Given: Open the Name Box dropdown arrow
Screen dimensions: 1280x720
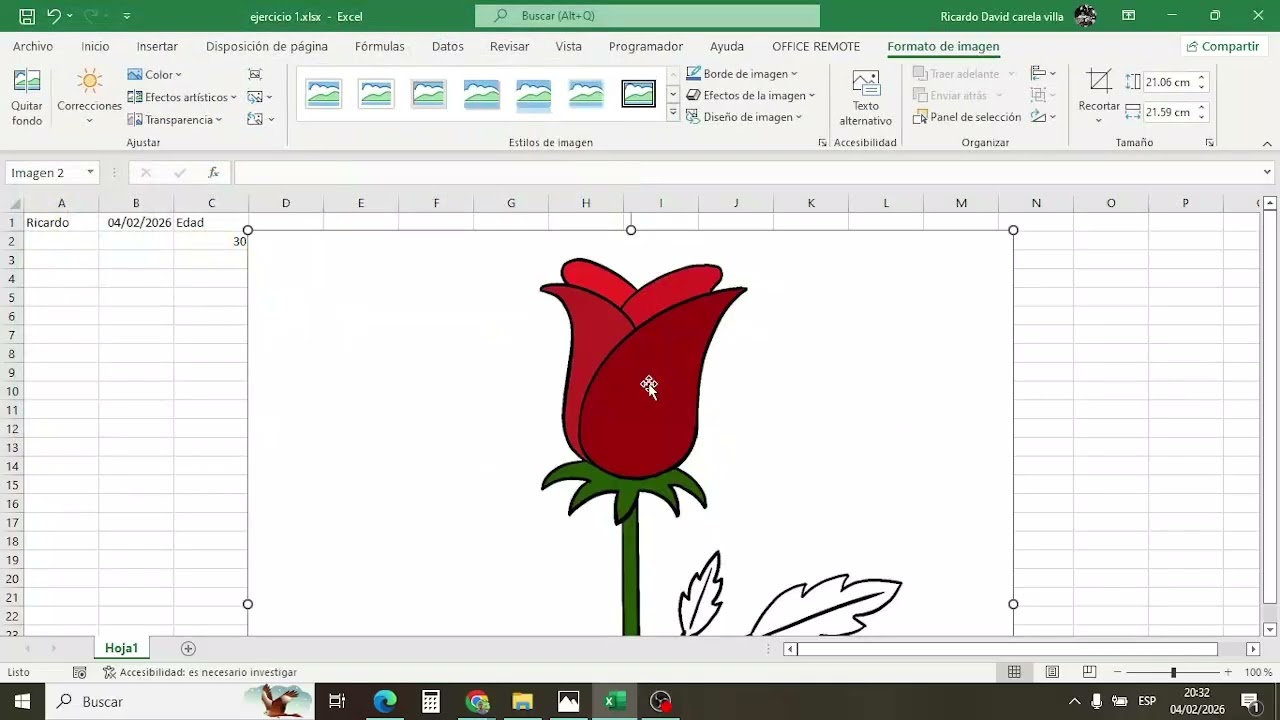Looking at the screenshot, I should pos(90,173).
